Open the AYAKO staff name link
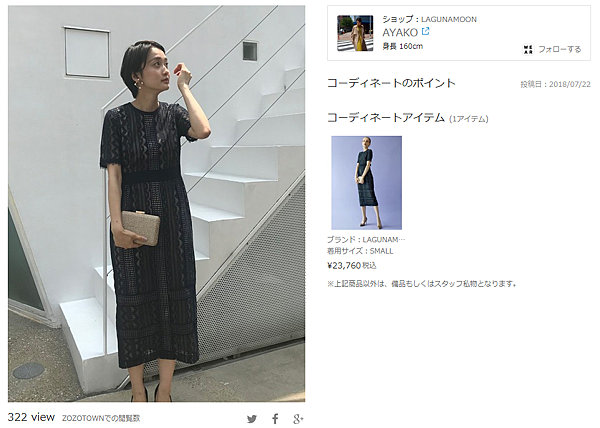600x428 pixels. [x=400, y=32]
